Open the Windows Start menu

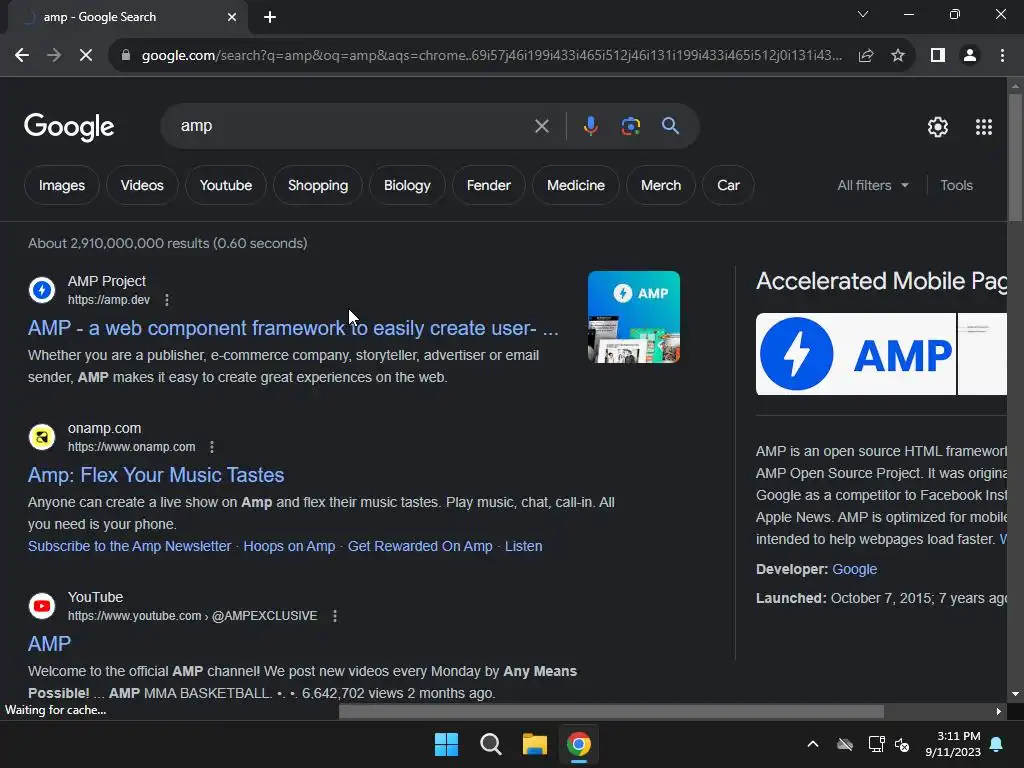point(447,744)
